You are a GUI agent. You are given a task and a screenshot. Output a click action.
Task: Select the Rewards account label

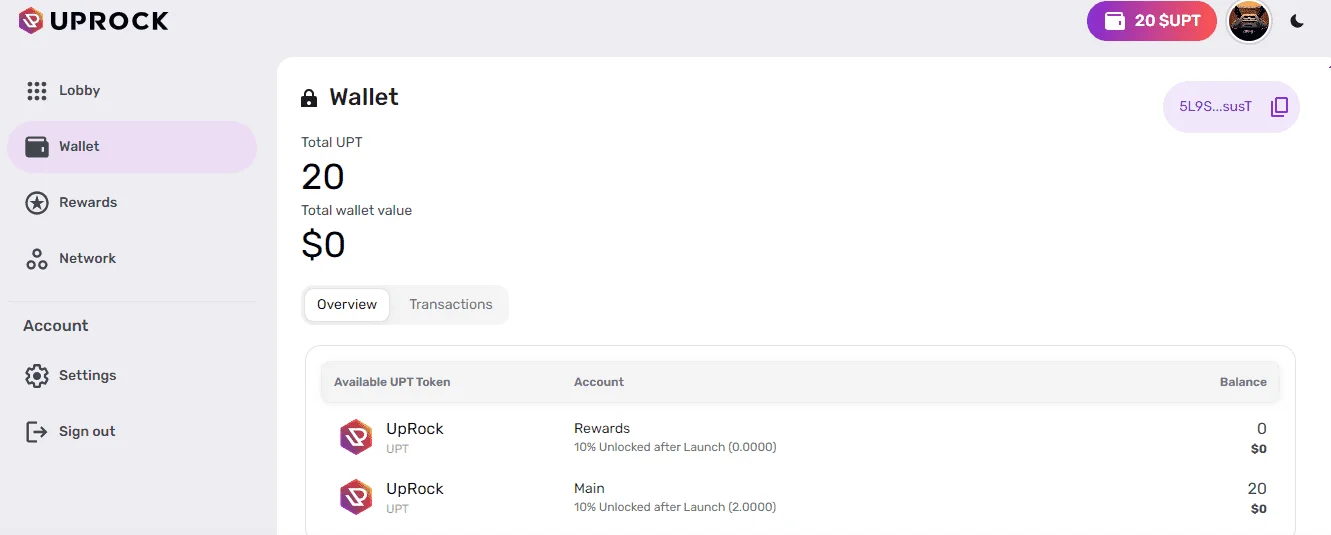click(x=602, y=429)
